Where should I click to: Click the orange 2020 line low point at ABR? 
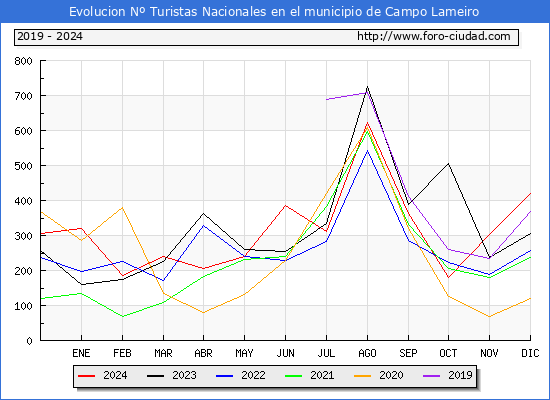tap(203, 313)
